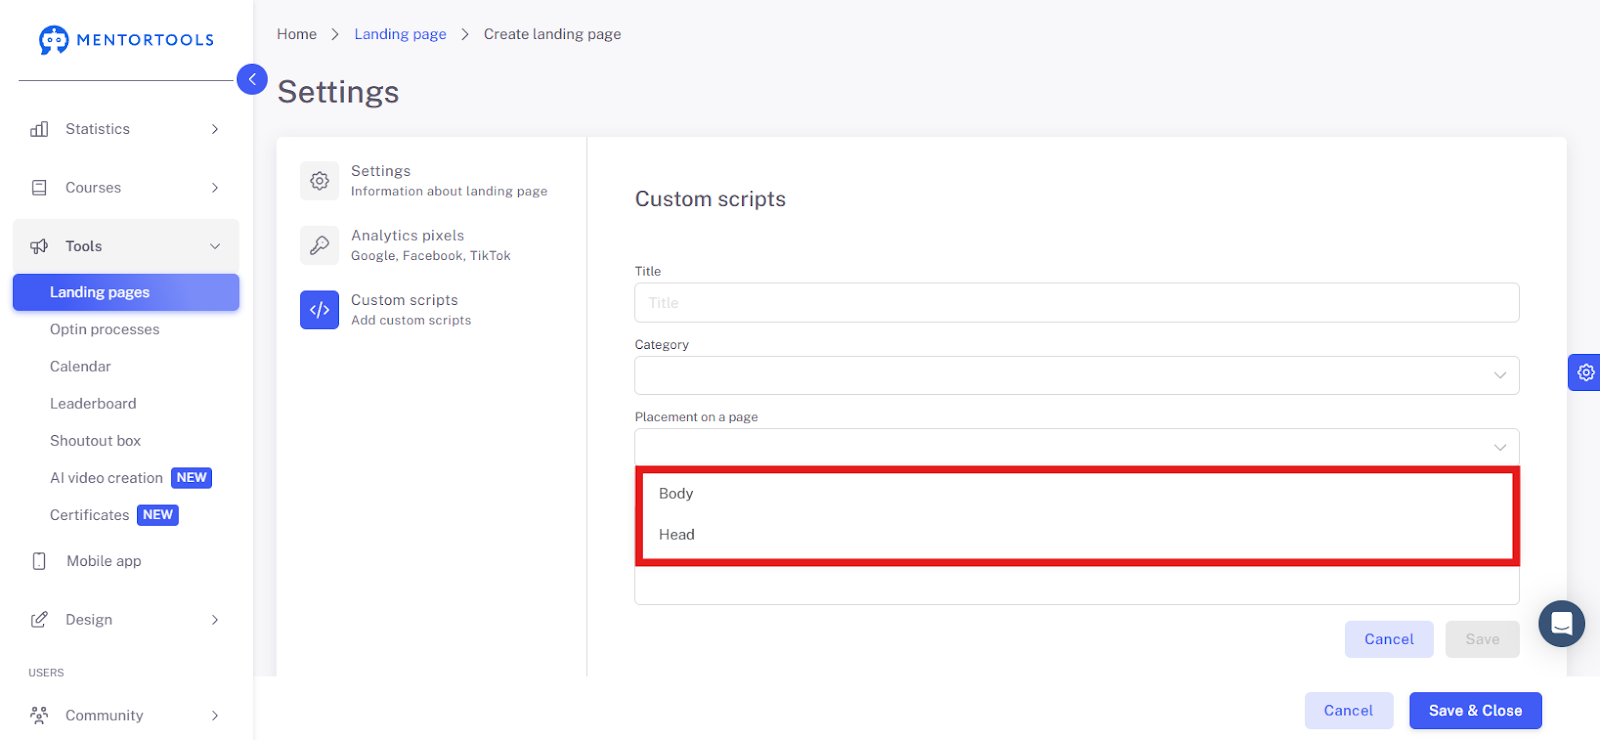Collapse sidebar with blue arrow button
Screen dimensions: 1600x740
[252, 79]
